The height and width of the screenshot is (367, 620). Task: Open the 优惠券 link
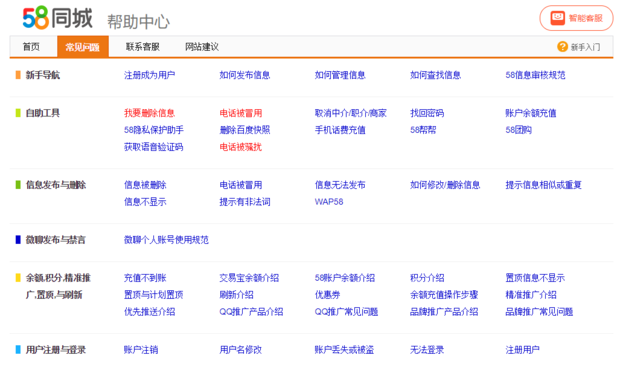pos(327,295)
